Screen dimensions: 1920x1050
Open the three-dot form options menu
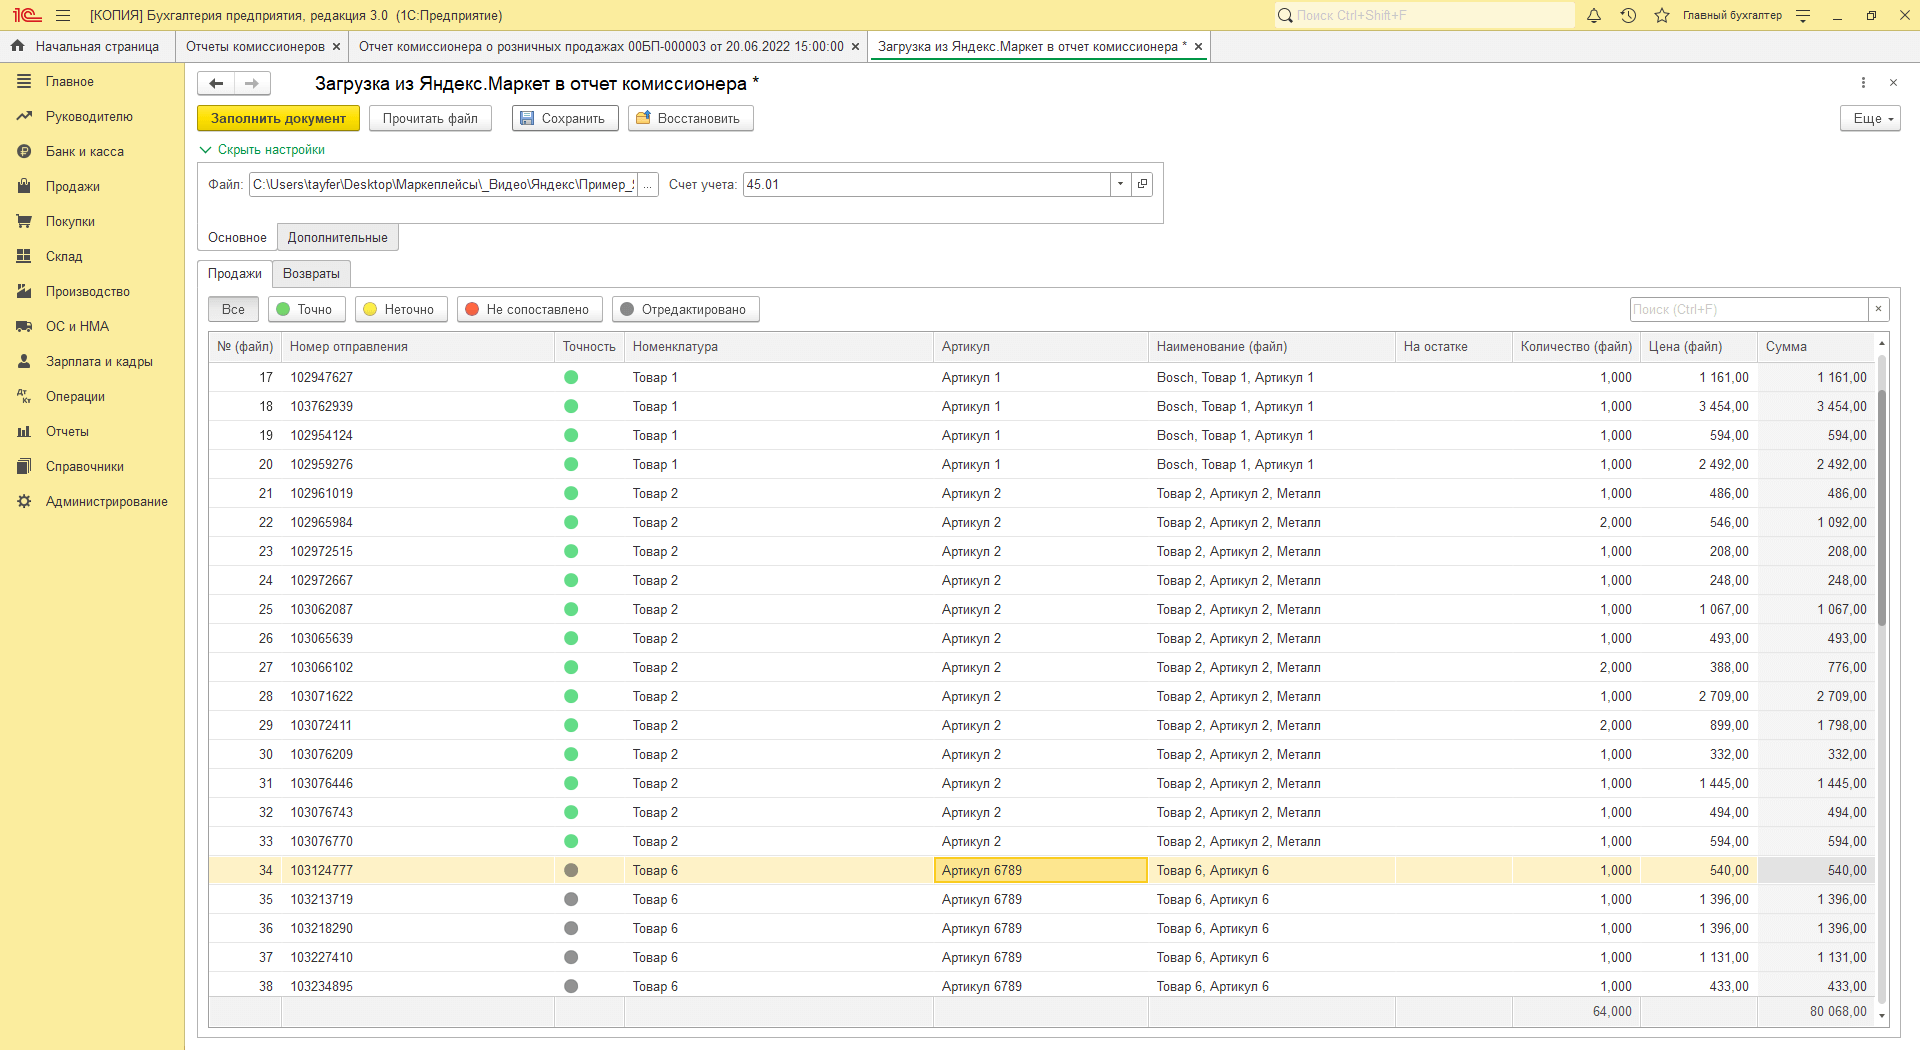click(1863, 83)
